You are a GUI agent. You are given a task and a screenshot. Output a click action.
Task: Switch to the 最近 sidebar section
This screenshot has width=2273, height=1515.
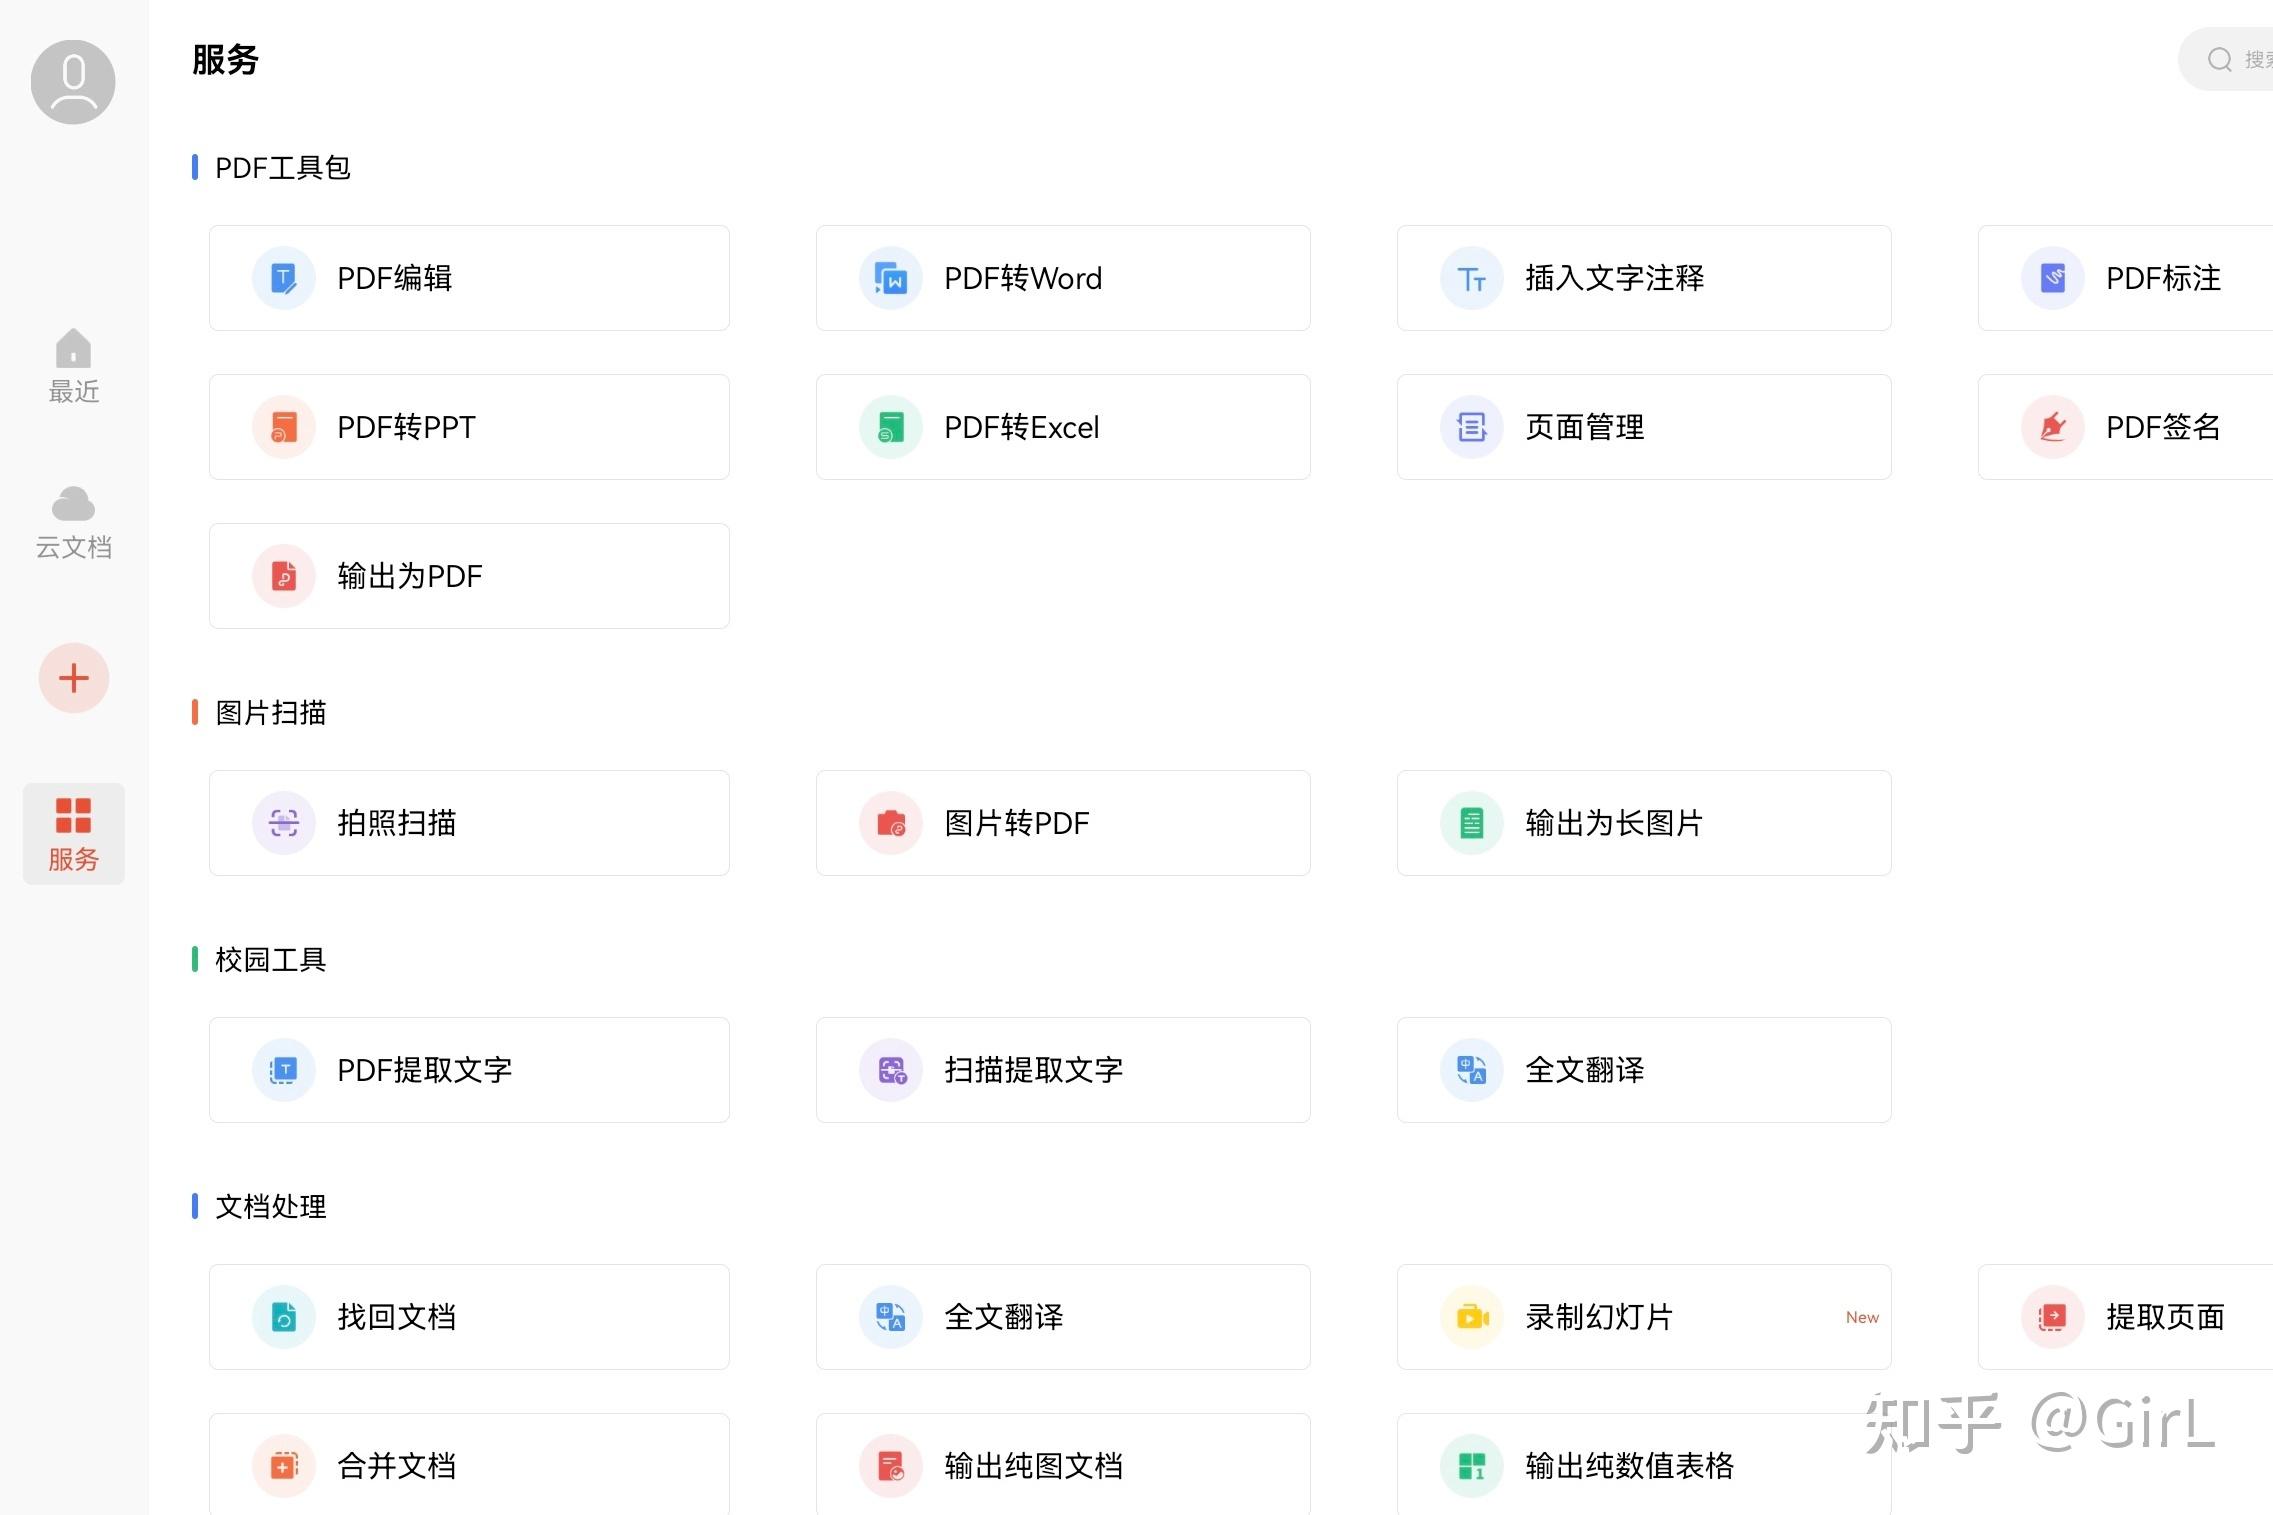coord(72,365)
